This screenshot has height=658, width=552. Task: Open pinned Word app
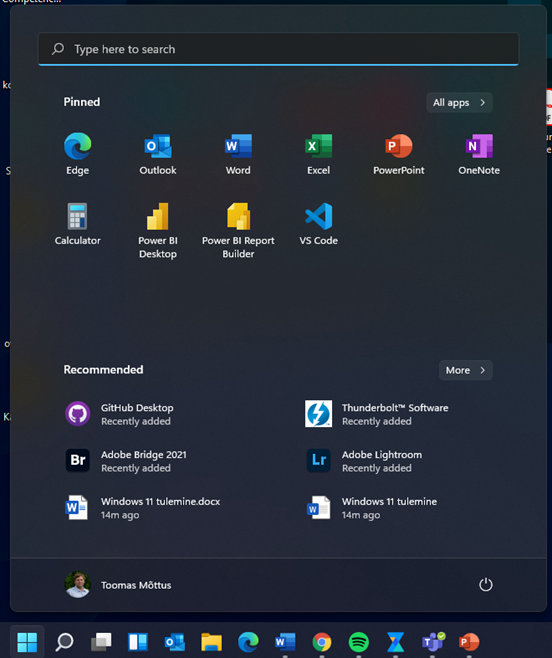(x=238, y=154)
